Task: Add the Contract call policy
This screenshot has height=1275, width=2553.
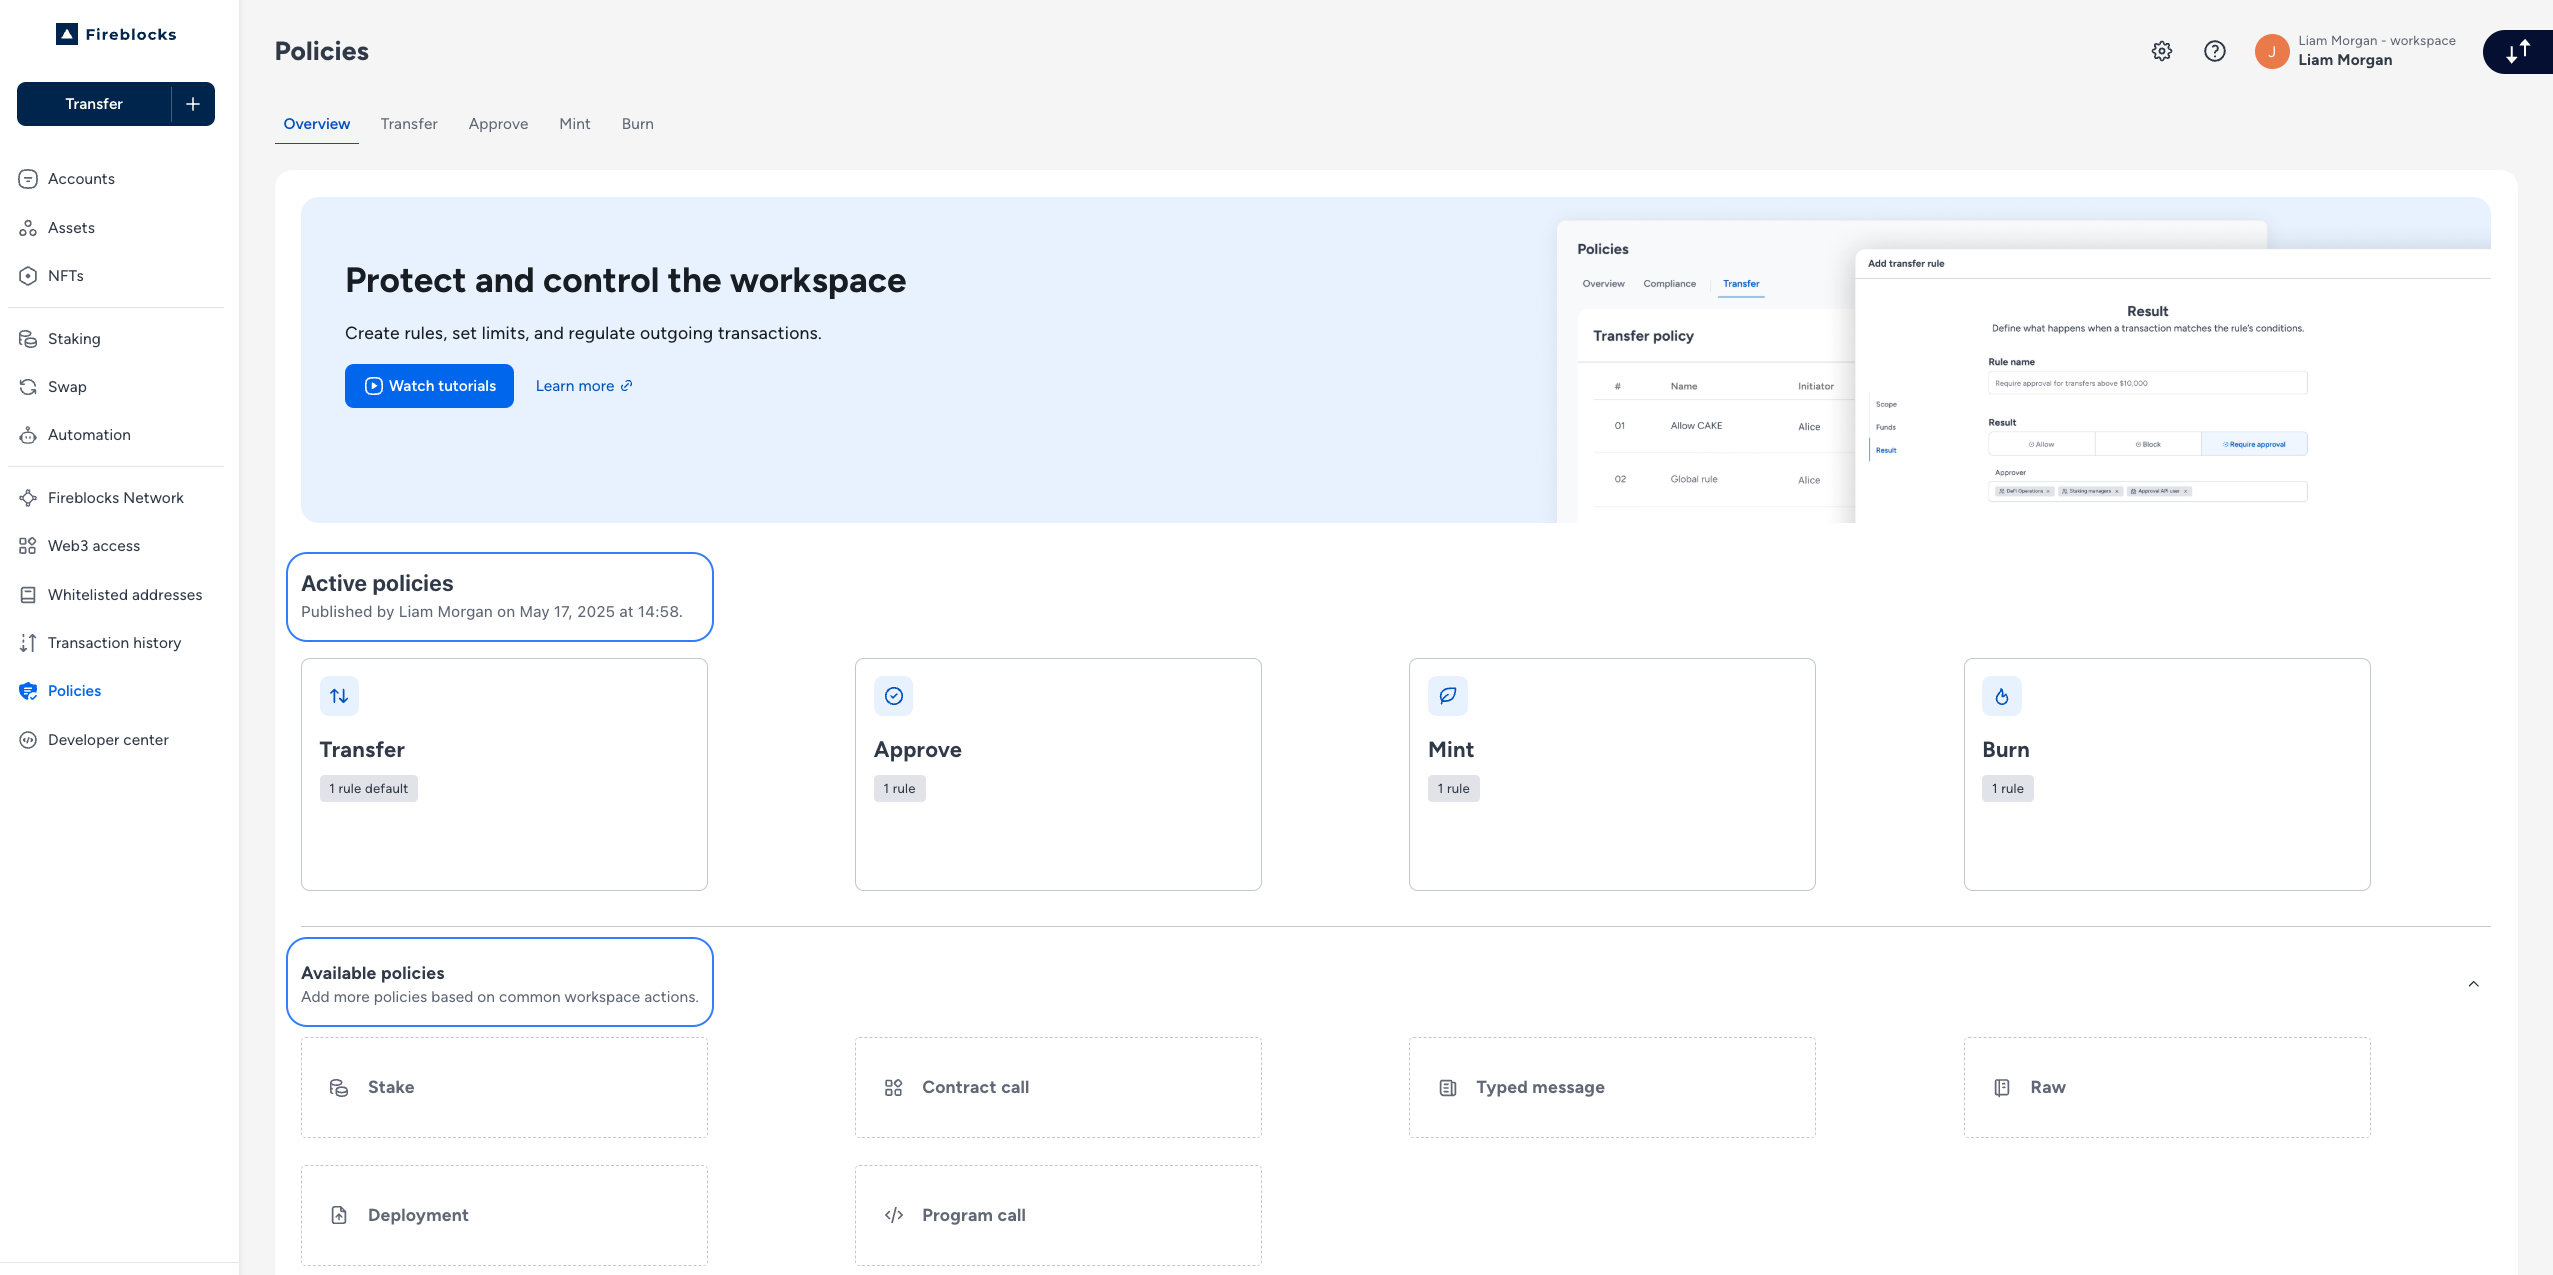Action: [x=1058, y=1088]
